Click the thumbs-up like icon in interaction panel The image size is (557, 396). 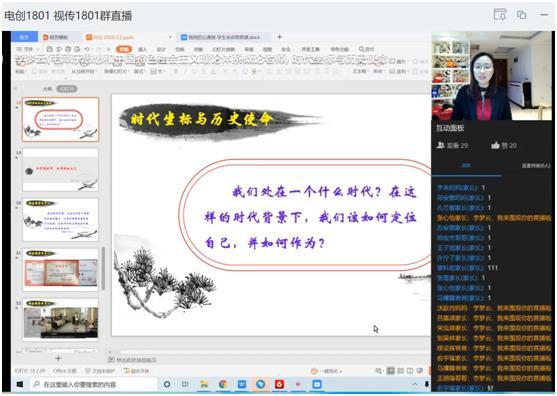pos(495,145)
